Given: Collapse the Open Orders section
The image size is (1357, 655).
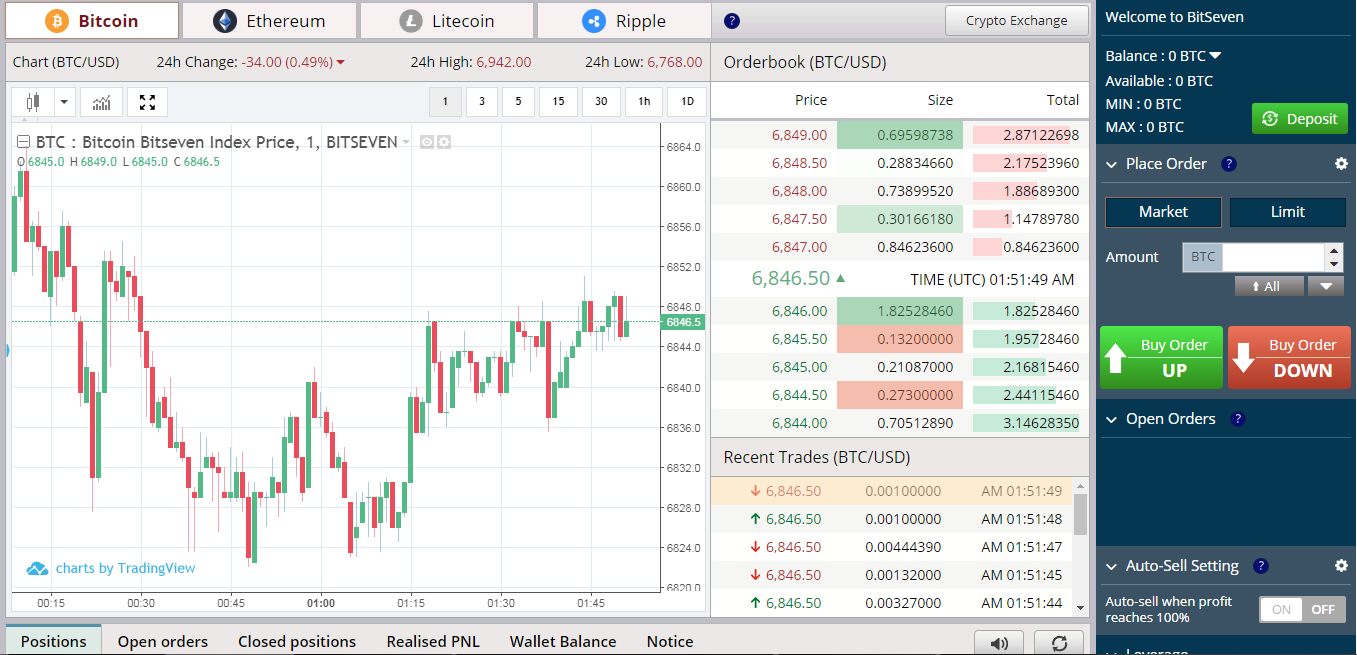Looking at the screenshot, I should click(1111, 420).
